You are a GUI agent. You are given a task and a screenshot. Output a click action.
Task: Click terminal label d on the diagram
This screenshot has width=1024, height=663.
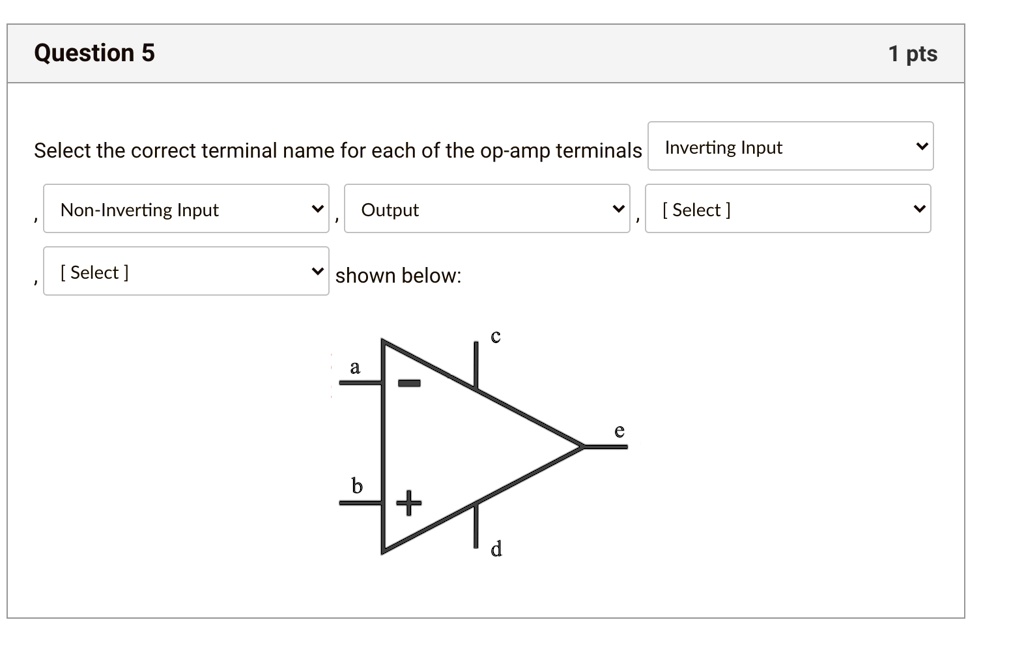point(494,548)
